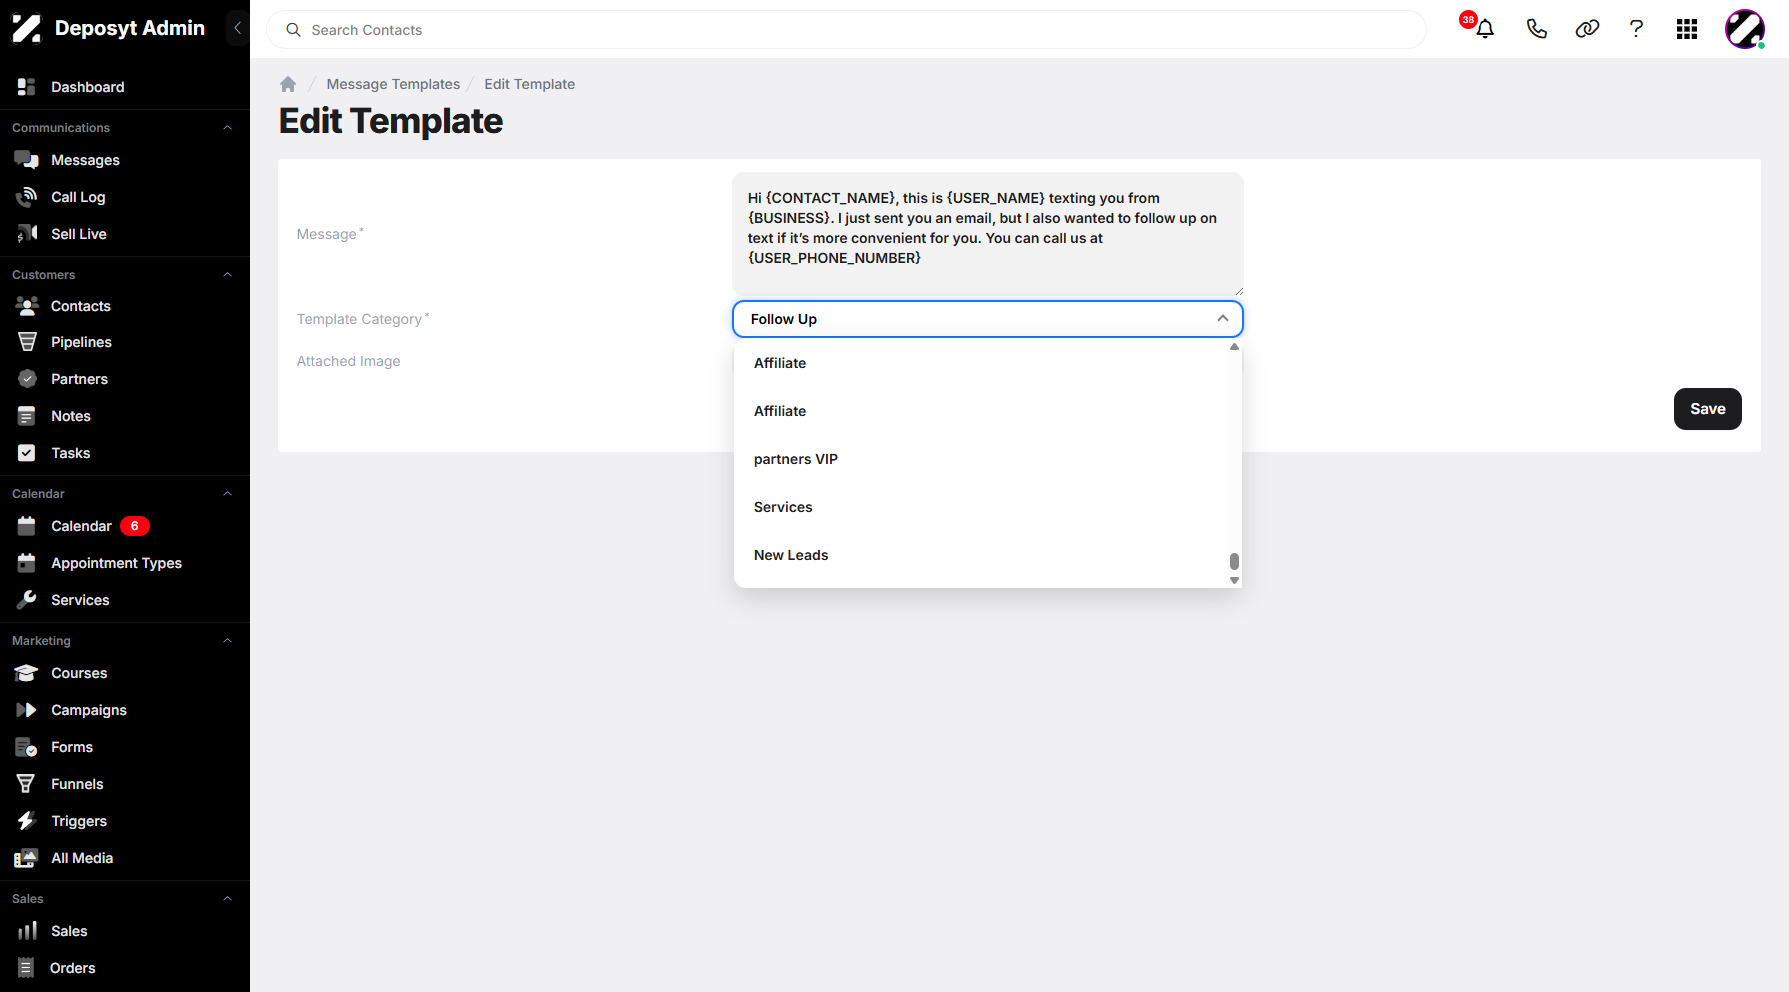
Task: Click into the Message text area
Action: coord(988,234)
